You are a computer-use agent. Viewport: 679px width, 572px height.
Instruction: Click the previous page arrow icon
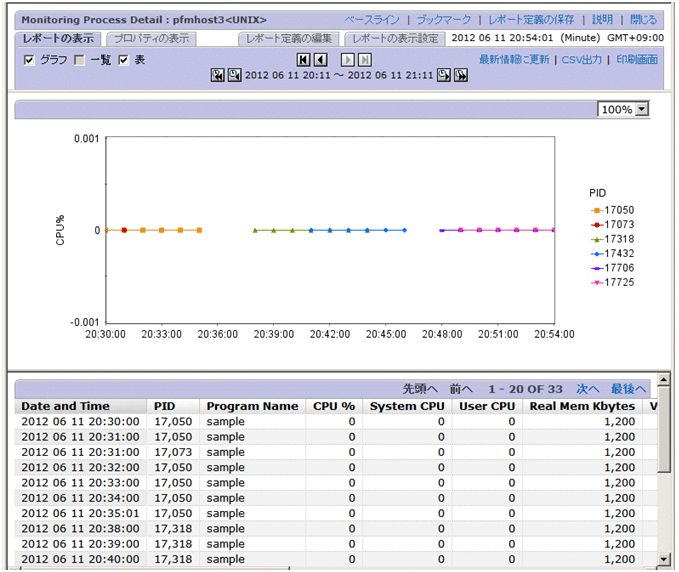pos(319,60)
